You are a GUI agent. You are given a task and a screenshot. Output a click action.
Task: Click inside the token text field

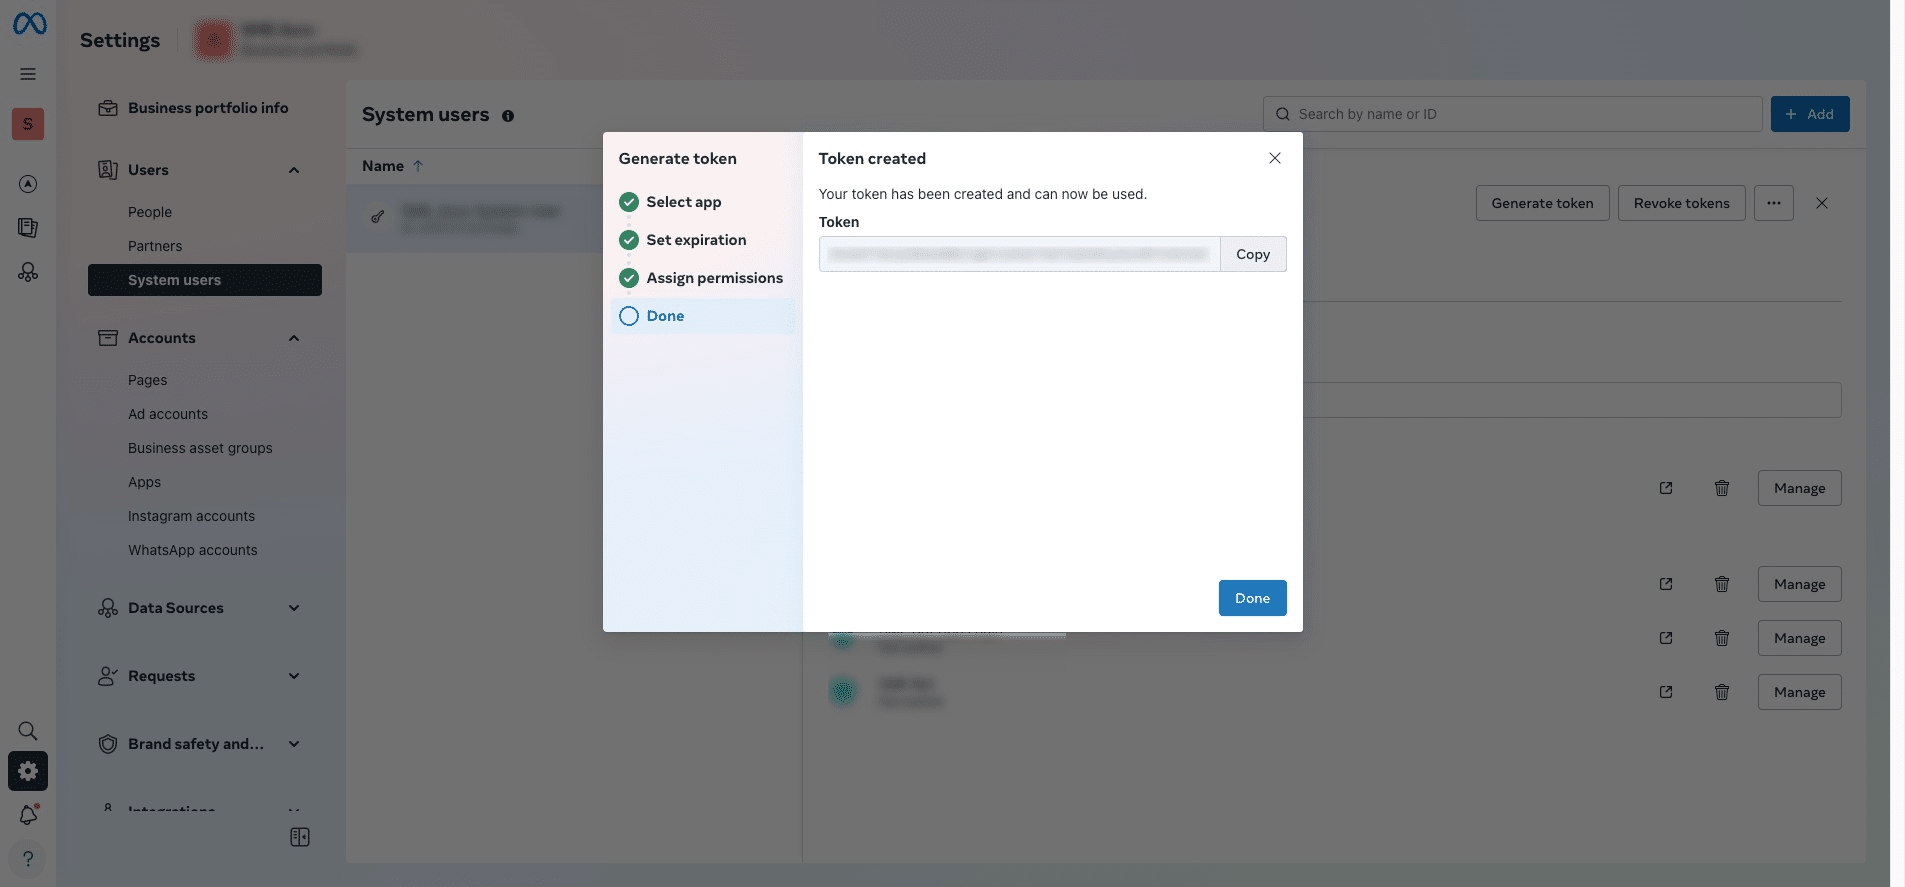(x=1019, y=254)
